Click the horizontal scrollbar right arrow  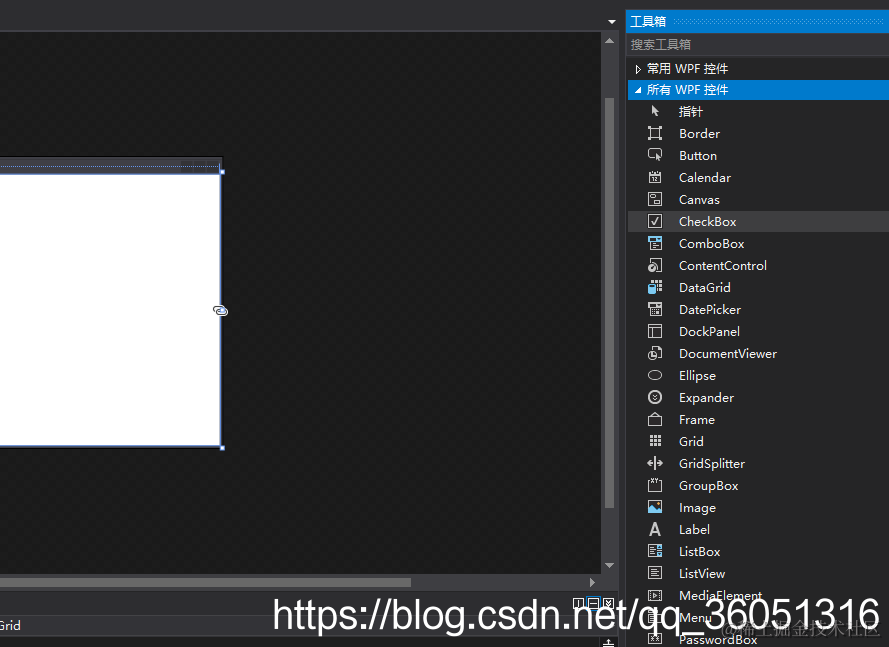pos(592,582)
